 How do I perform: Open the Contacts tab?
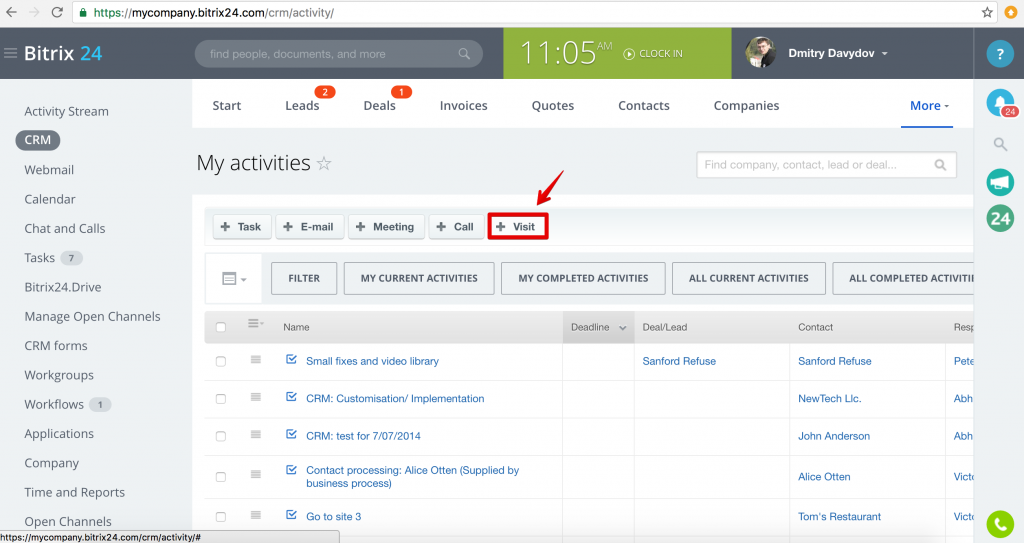[x=644, y=106]
